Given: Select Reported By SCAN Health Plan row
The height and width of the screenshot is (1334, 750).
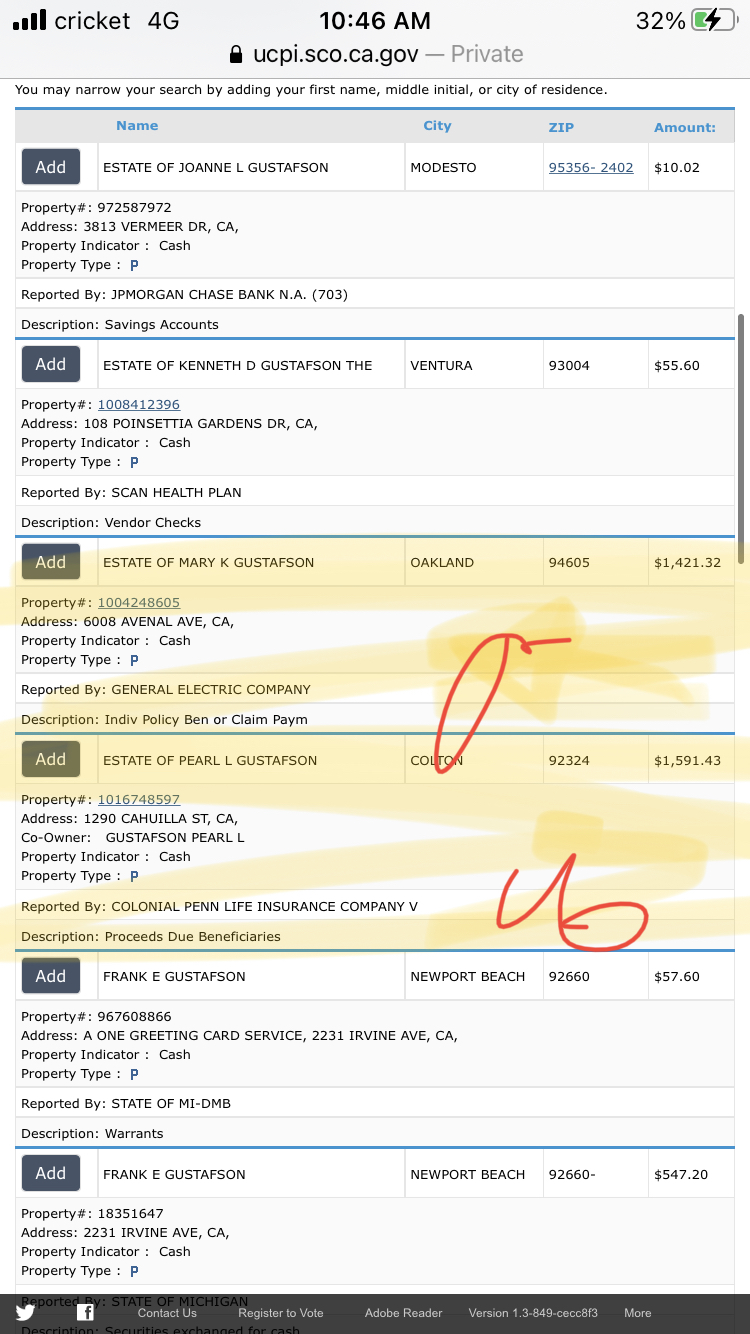Looking at the screenshot, I should [x=375, y=492].
